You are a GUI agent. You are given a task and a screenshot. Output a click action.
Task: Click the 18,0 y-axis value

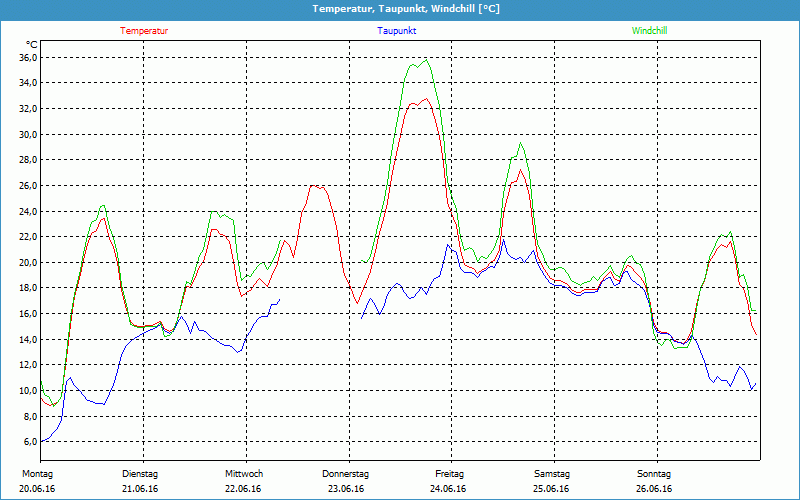pyautogui.click(x=29, y=288)
